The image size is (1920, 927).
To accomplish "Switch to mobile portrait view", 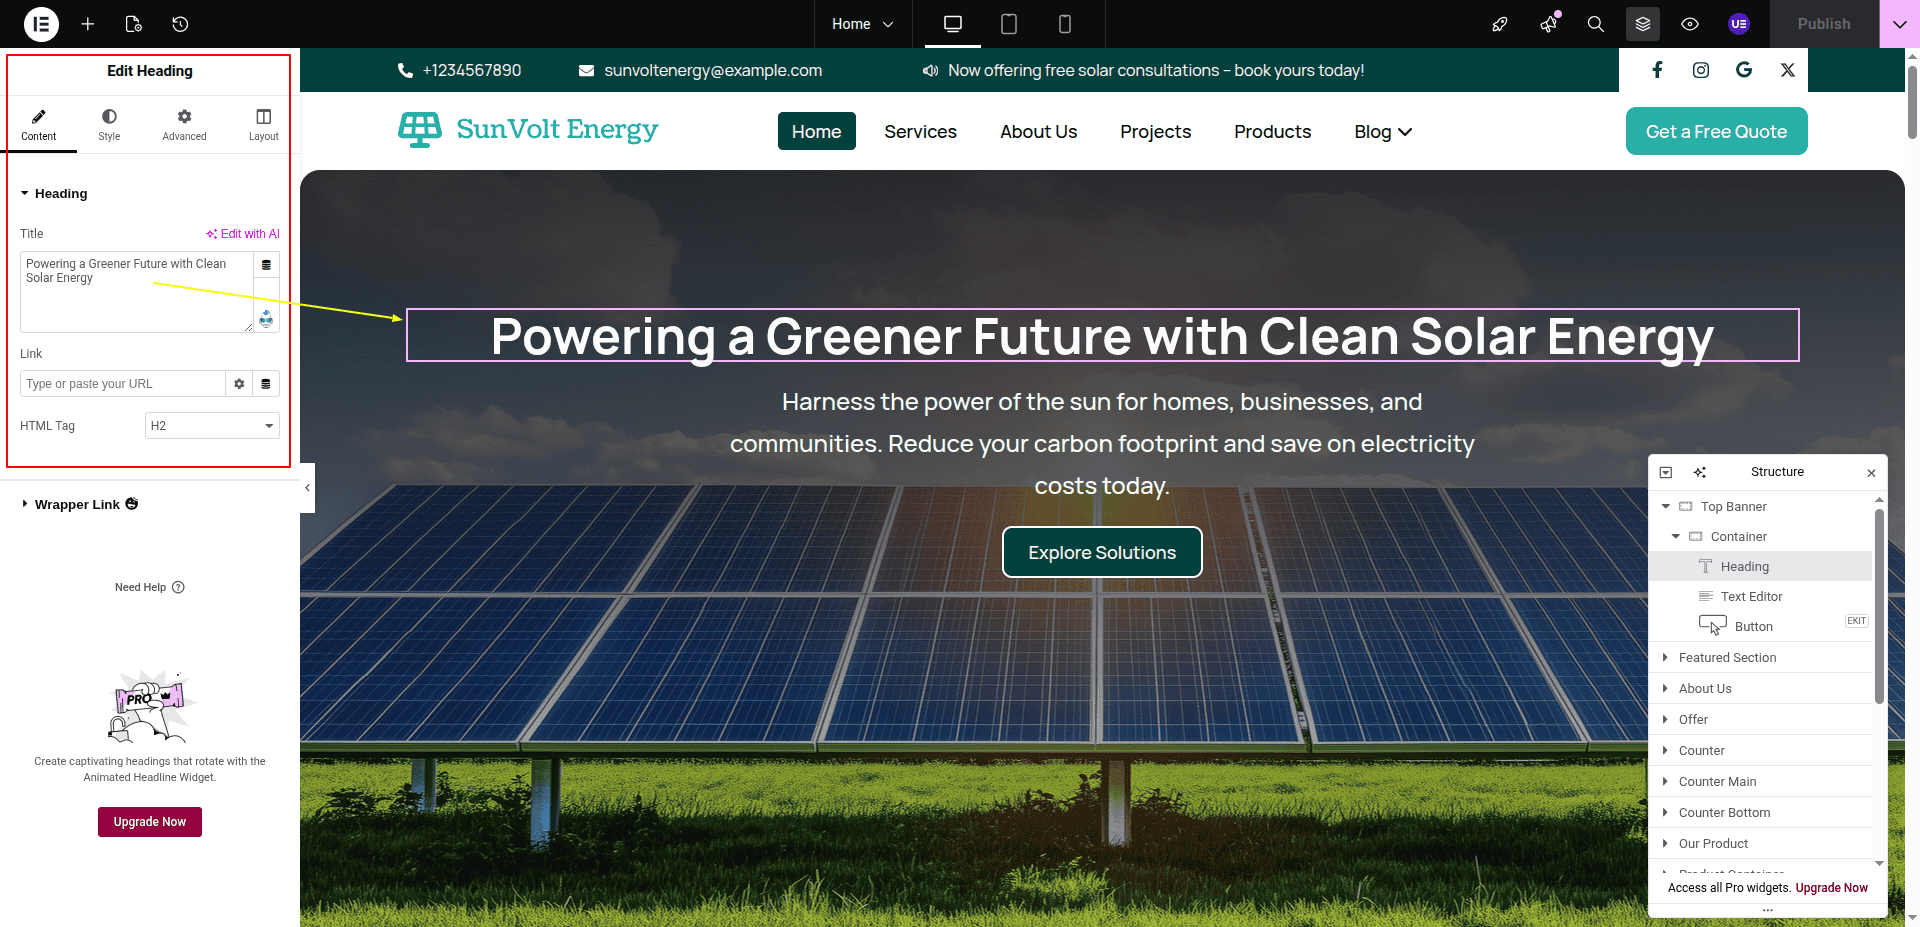I will [1064, 24].
